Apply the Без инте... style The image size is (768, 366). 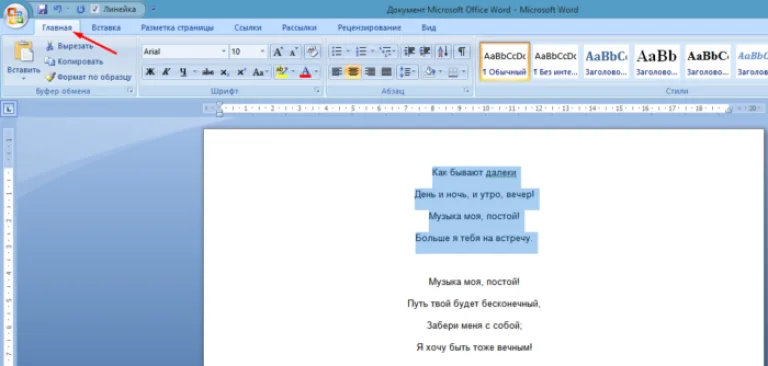[555, 61]
